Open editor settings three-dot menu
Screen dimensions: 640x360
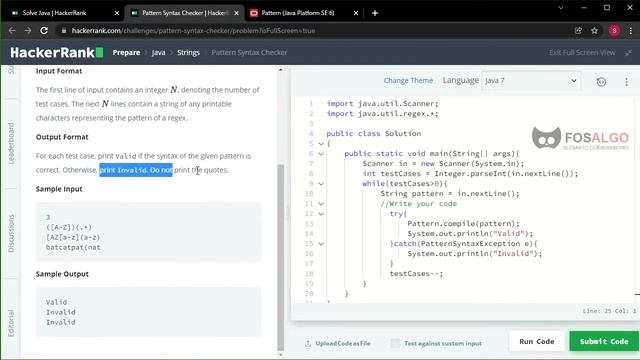627,82
